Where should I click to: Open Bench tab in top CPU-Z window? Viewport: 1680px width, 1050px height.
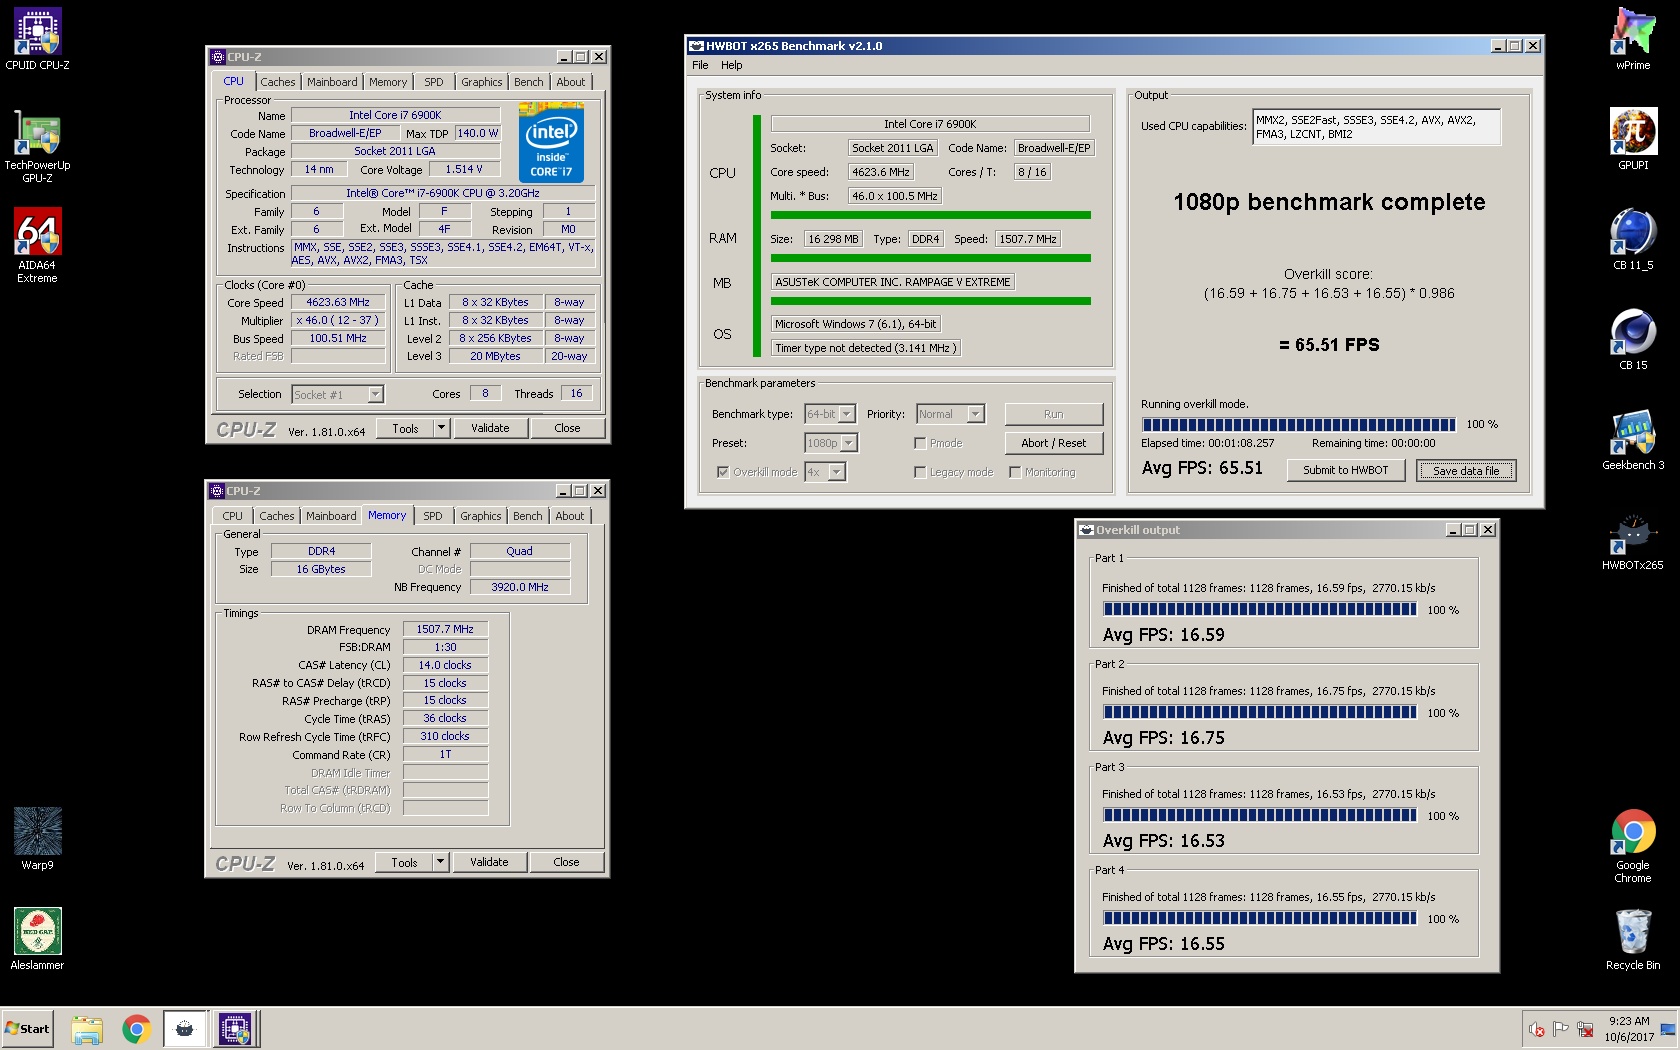click(x=529, y=82)
